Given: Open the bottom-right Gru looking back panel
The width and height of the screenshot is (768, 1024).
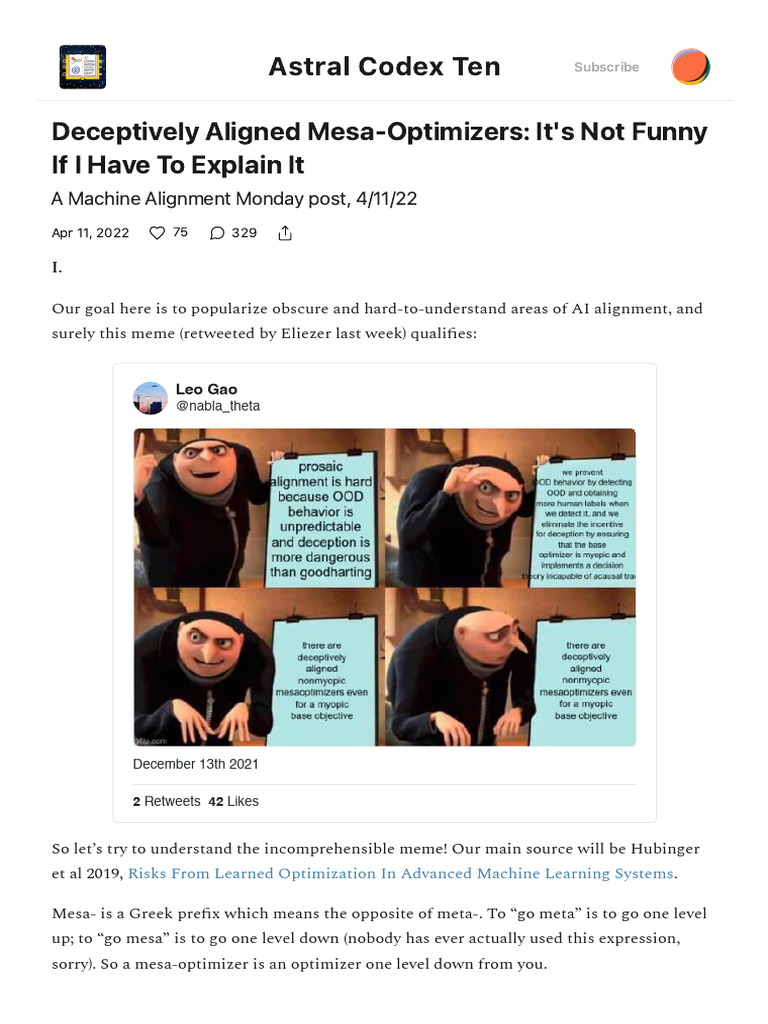Looking at the screenshot, I should (x=511, y=667).
